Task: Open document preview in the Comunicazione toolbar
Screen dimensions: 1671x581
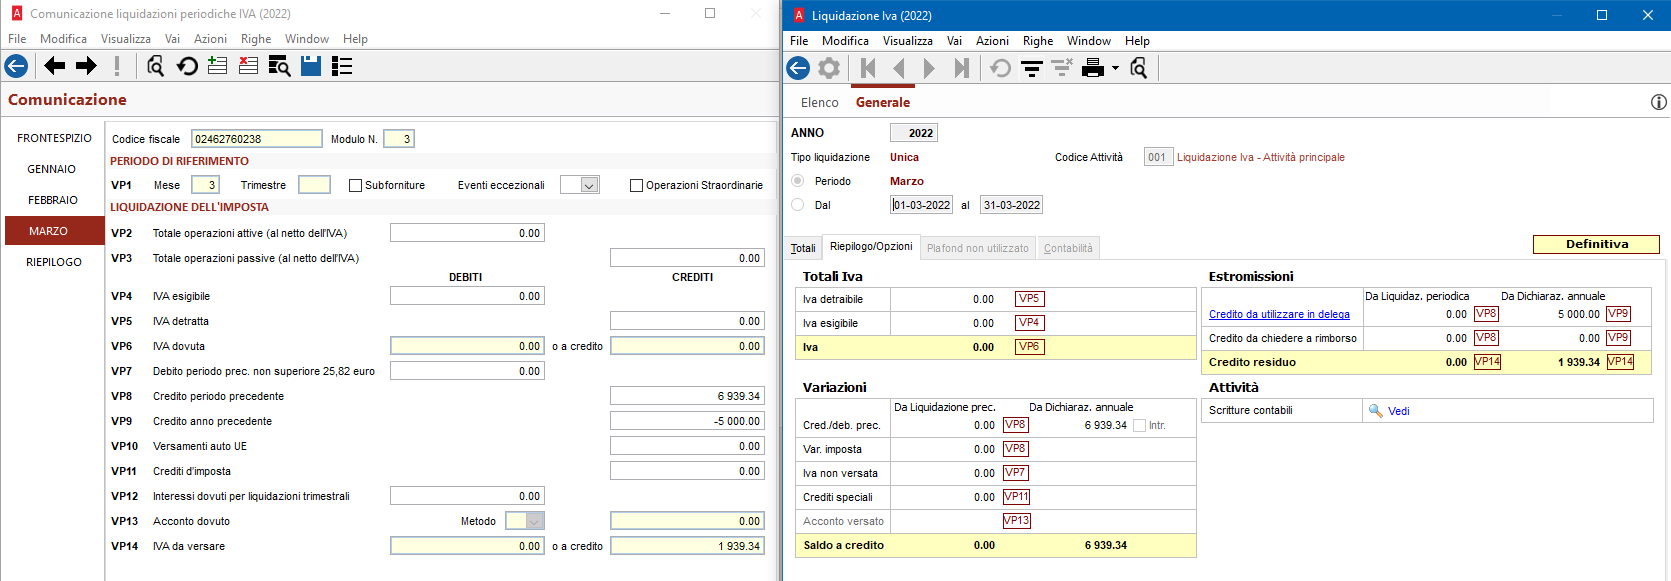Action: tap(155, 66)
